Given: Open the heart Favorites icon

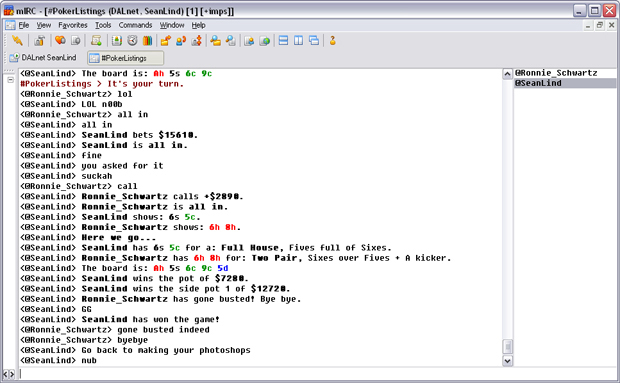Looking at the screenshot, I should pyautogui.click(x=60, y=40).
